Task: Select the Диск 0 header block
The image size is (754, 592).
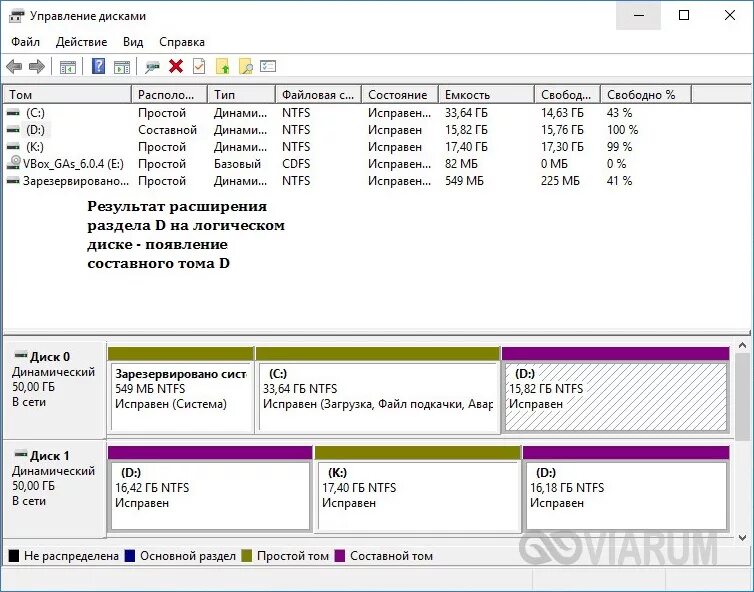Action: click(54, 390)
